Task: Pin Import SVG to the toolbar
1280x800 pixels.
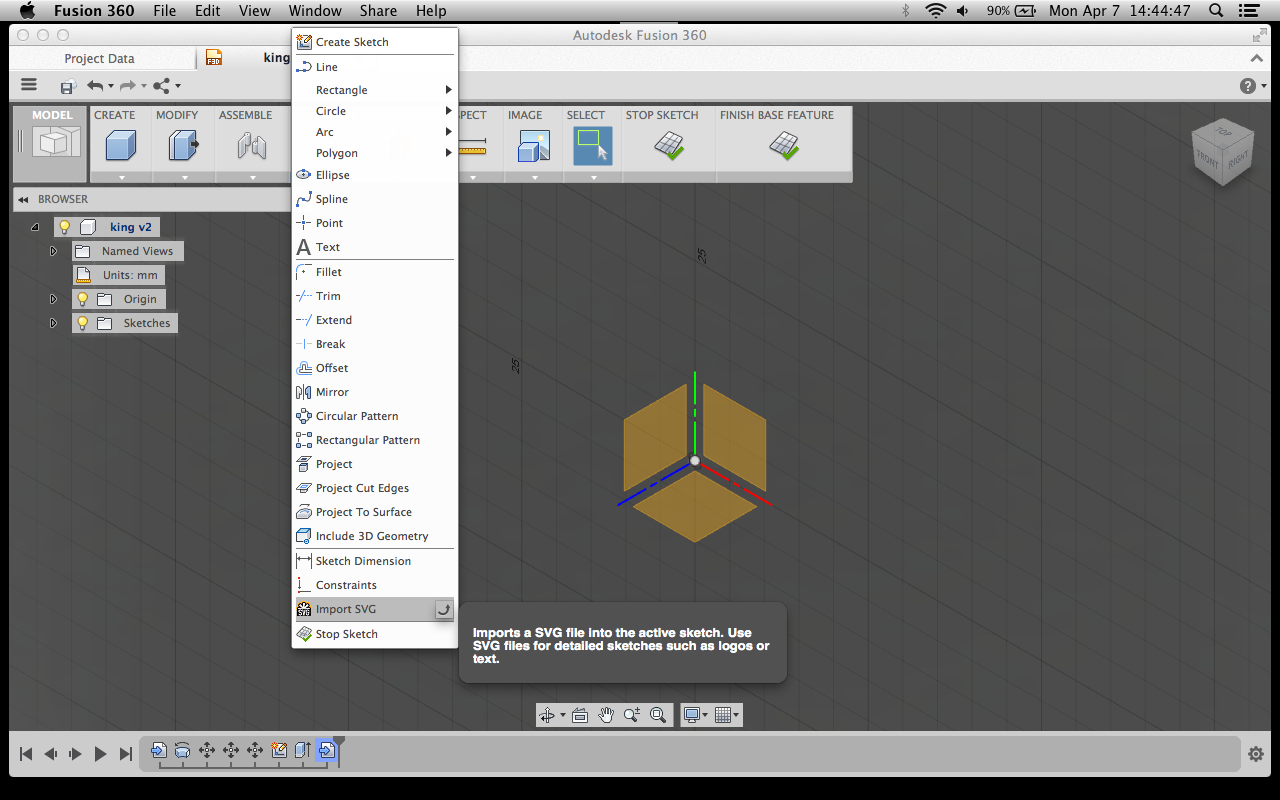Action: [444, 609]
